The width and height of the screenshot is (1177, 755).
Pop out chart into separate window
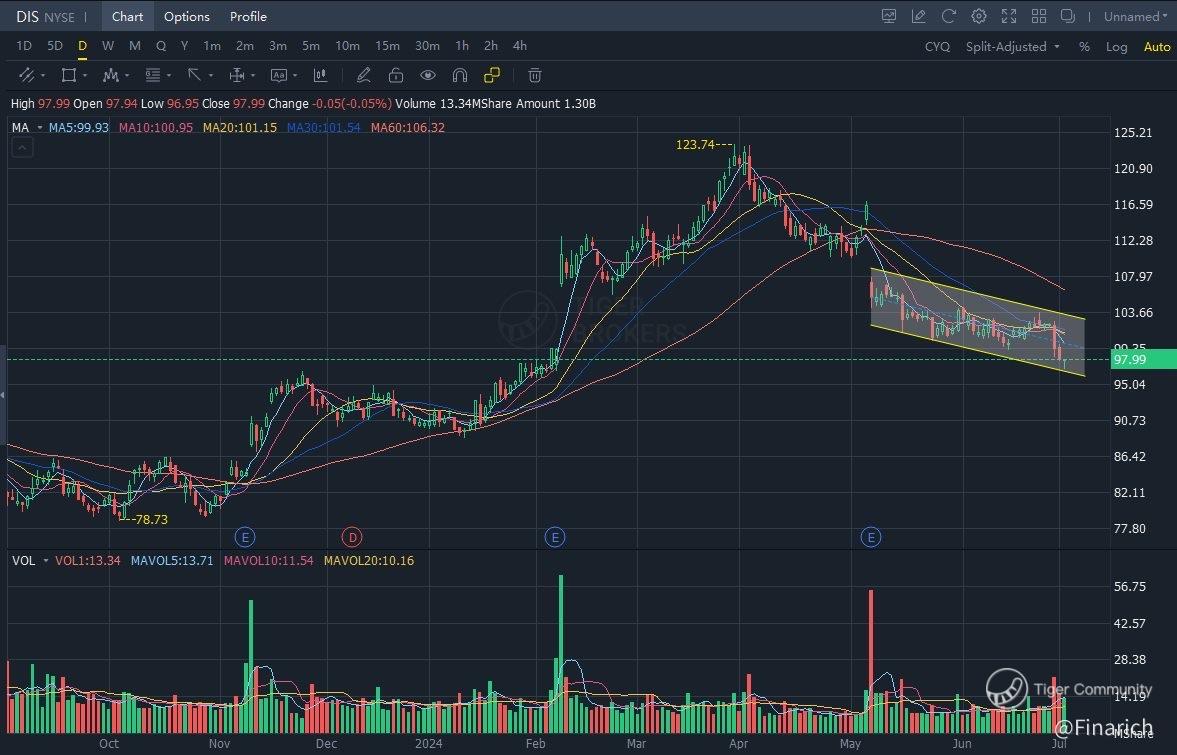coord(1067,16)
